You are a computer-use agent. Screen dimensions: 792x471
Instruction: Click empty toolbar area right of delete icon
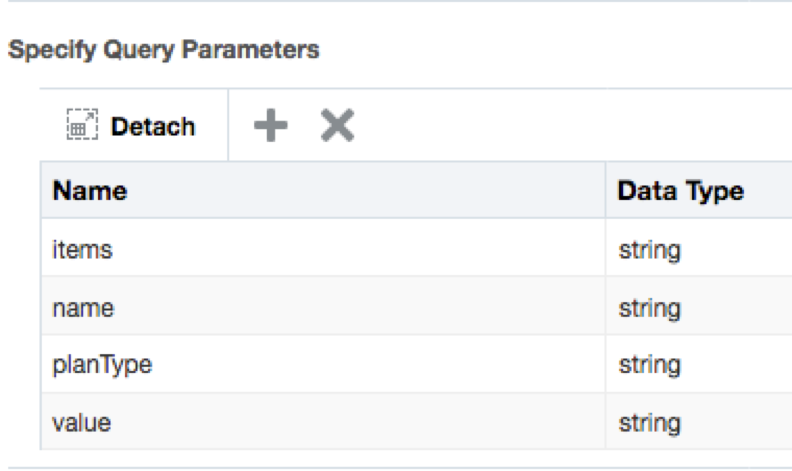tap(560, 126)
